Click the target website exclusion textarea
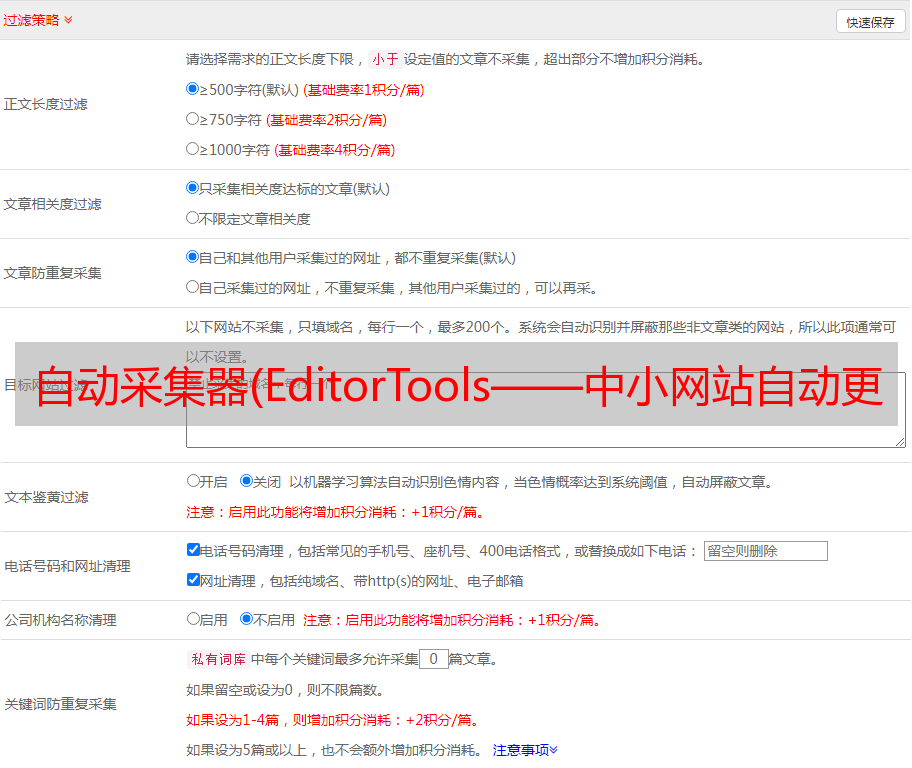The height and width of the screenshot is (768, 912). [545, 436]
